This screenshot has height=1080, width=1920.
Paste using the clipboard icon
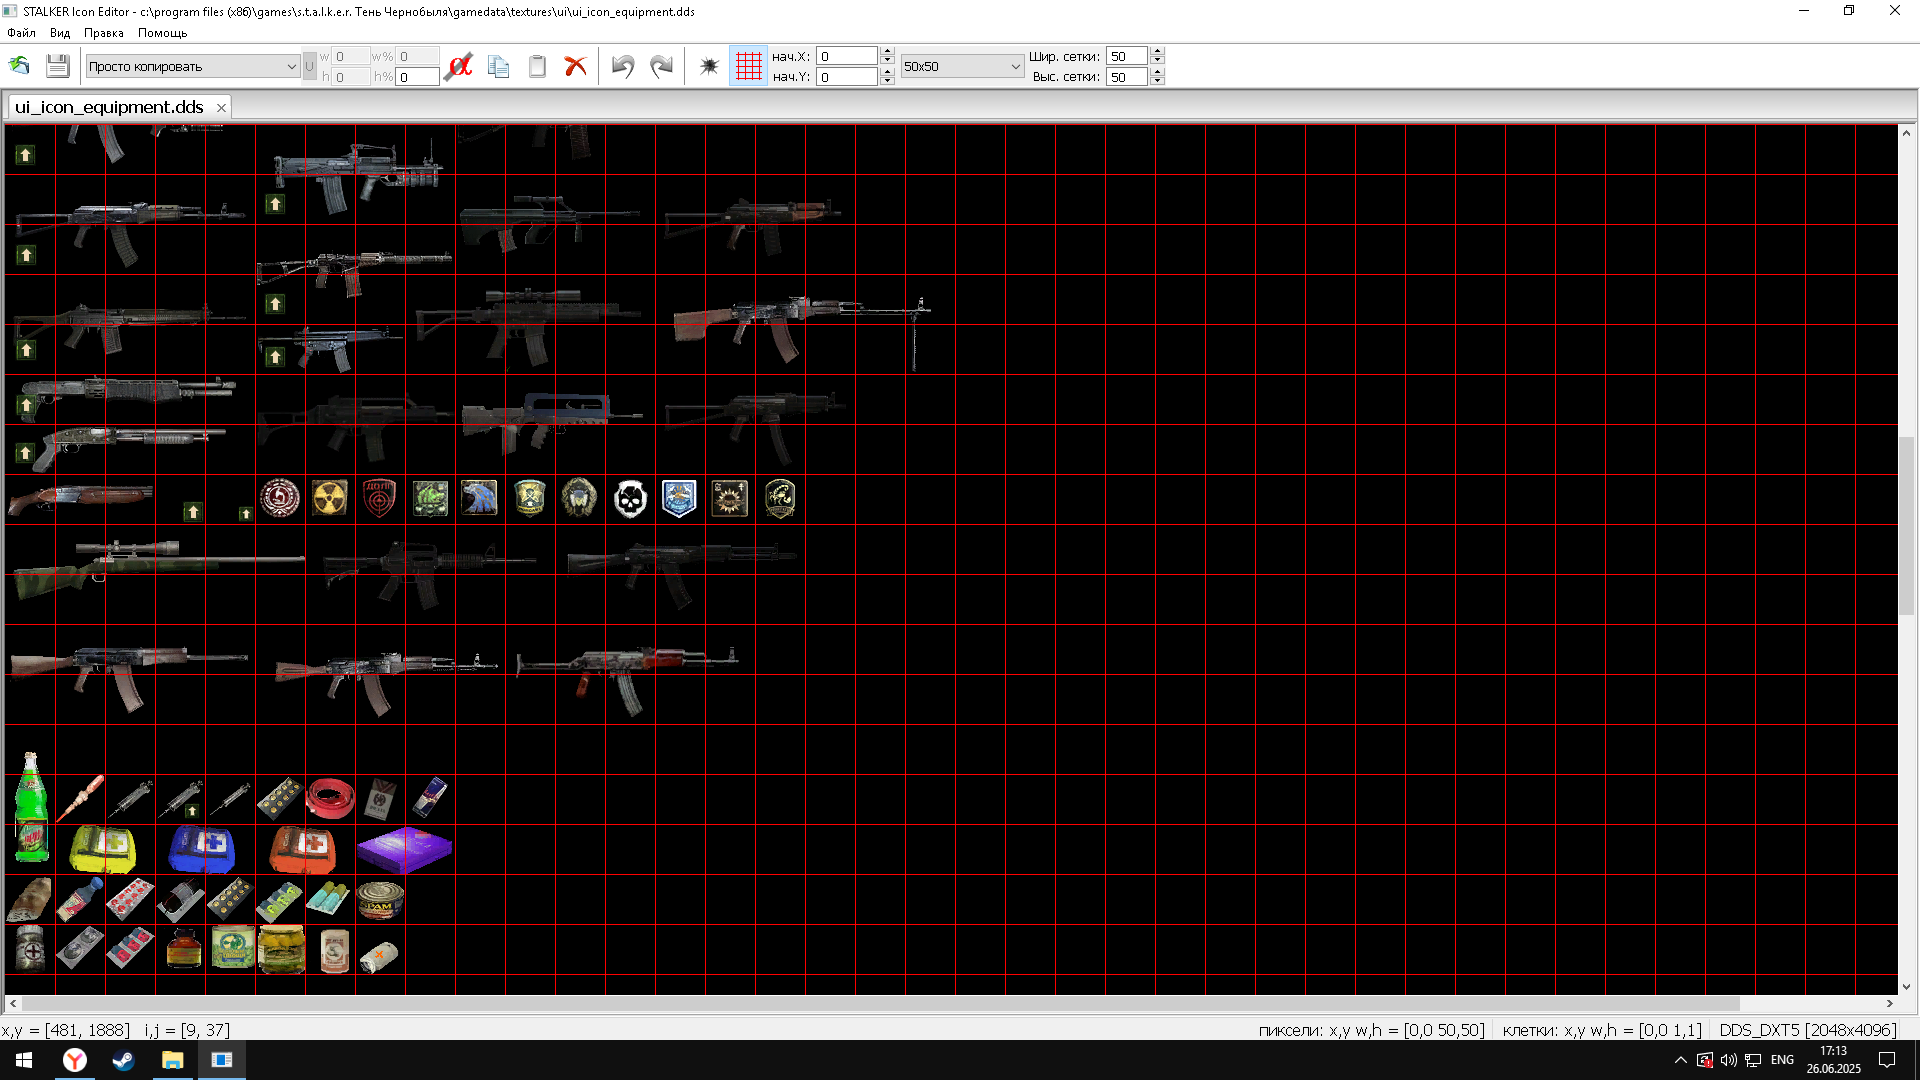coord(537,66)
